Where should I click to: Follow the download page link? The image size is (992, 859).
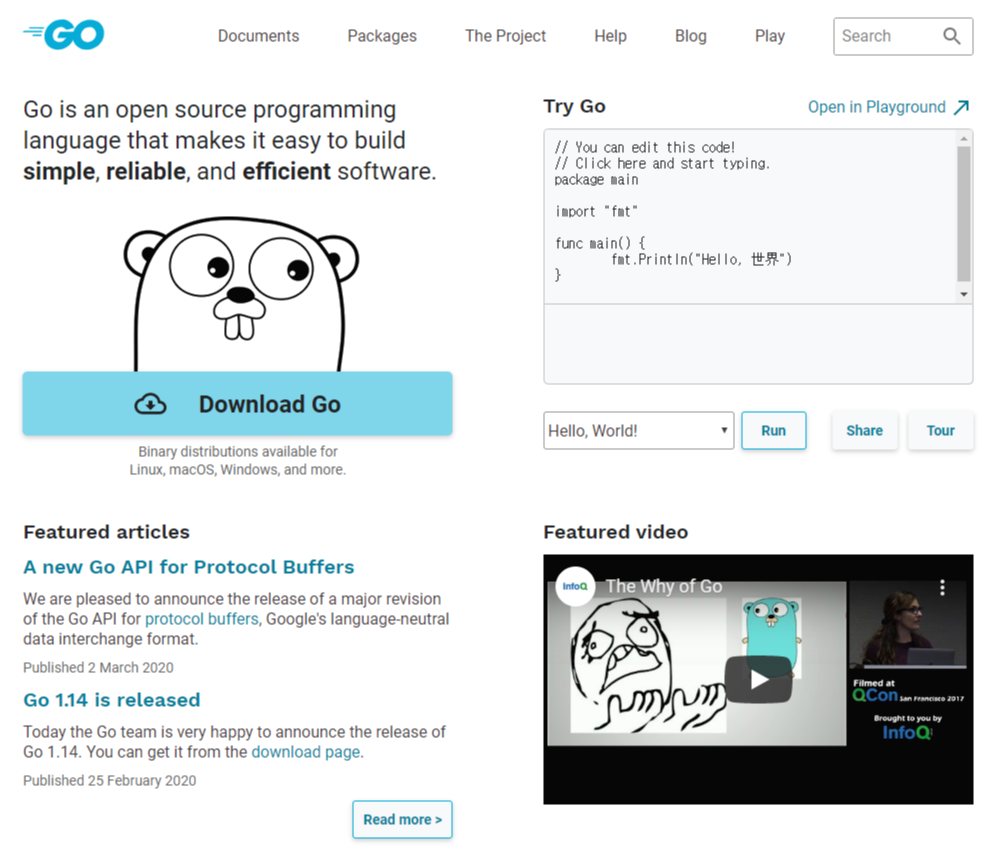(x=306, y=751)
